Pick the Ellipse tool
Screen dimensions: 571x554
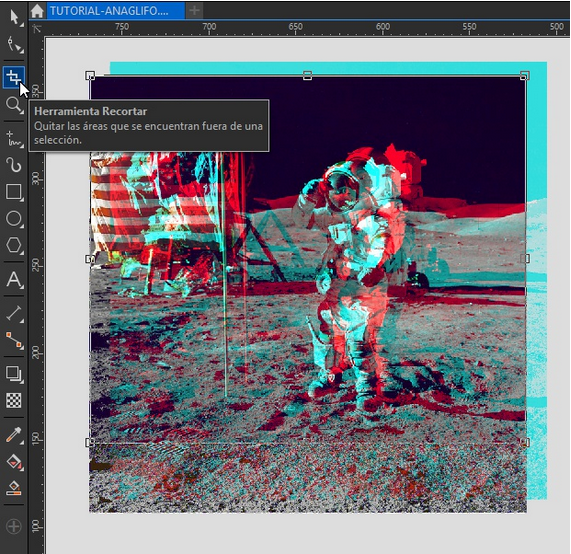[14, 219]
